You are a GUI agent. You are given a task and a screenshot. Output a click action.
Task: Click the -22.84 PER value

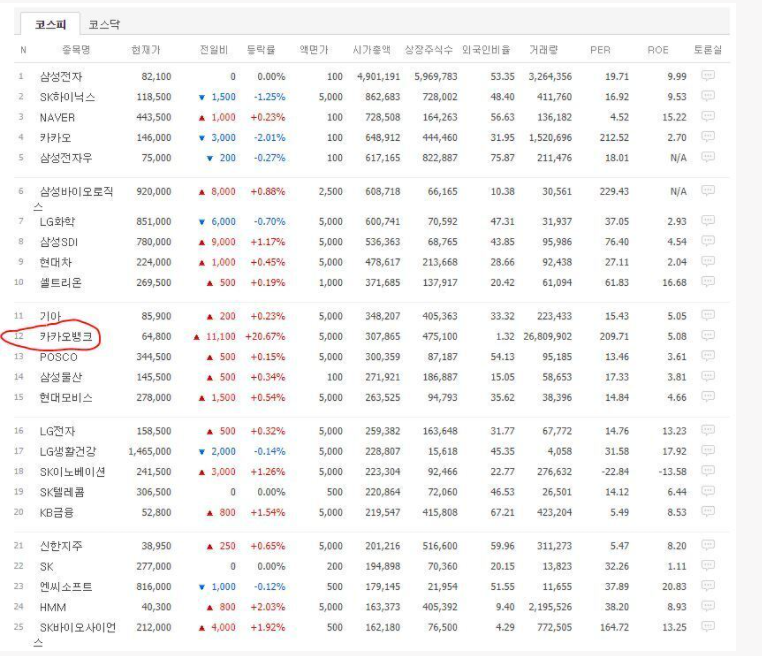click(613, 472)
